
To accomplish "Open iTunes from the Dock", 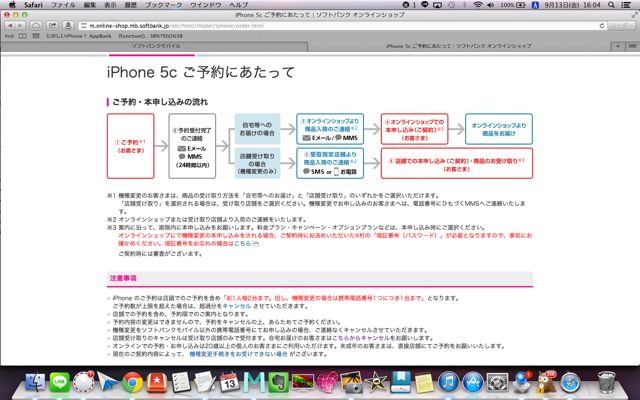I will coord(448,382).
